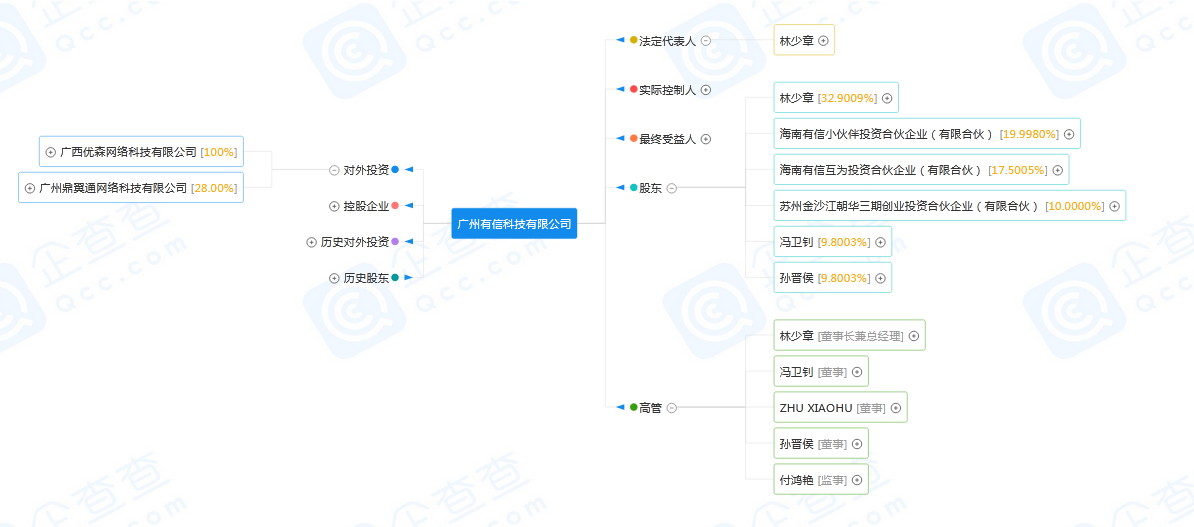The height and width of the screenshot is (527, 1194).
Task: Select 法定代表人 category label
Action: 668,40
